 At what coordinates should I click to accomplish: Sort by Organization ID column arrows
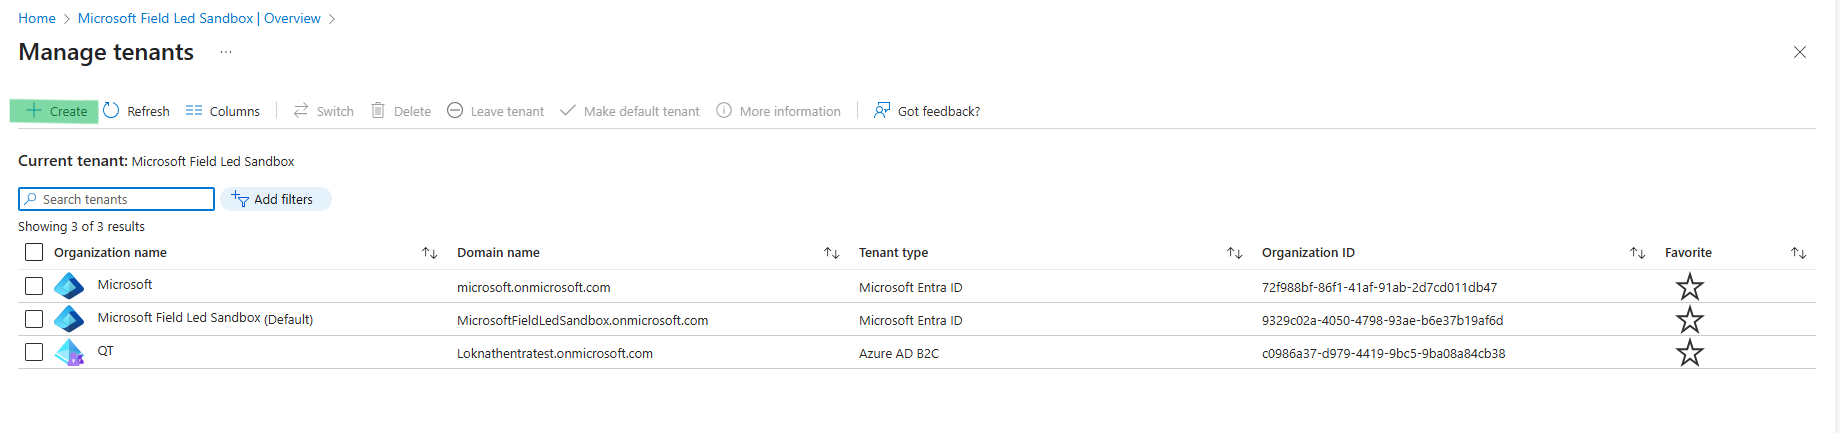coord(1638,253)
